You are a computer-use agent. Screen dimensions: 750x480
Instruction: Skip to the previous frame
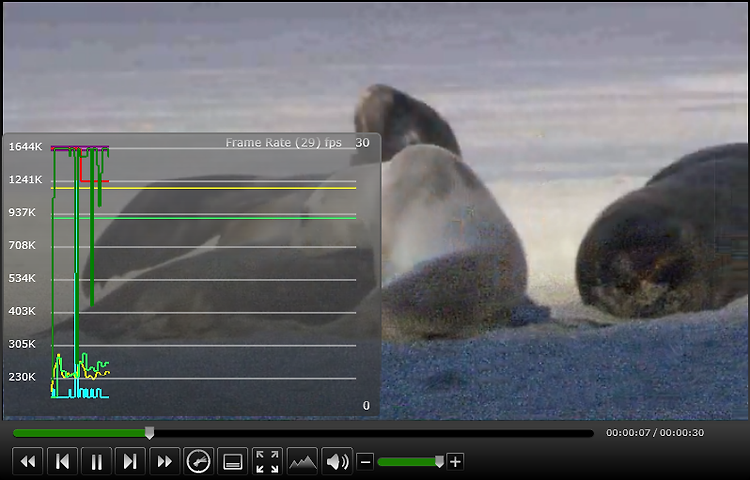[62, 462]
